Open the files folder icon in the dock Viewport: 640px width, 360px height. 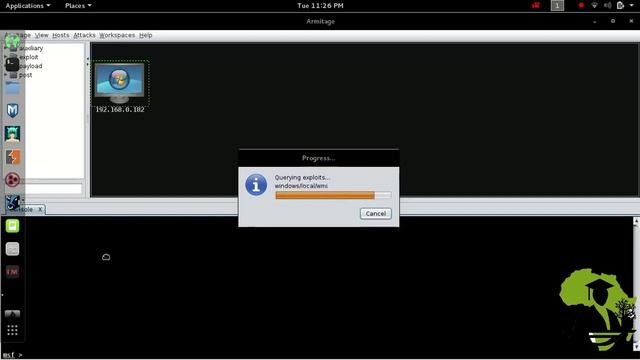click(12, 88)
